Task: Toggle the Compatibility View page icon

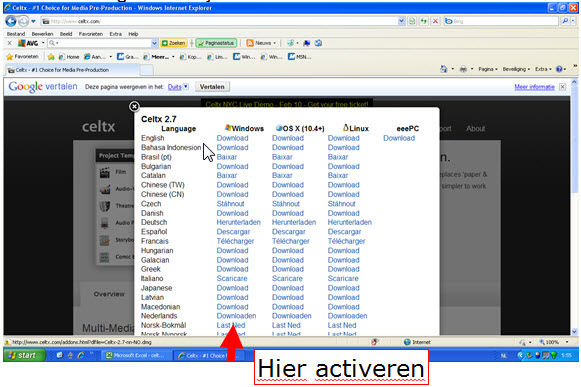Action: [412, 21]
